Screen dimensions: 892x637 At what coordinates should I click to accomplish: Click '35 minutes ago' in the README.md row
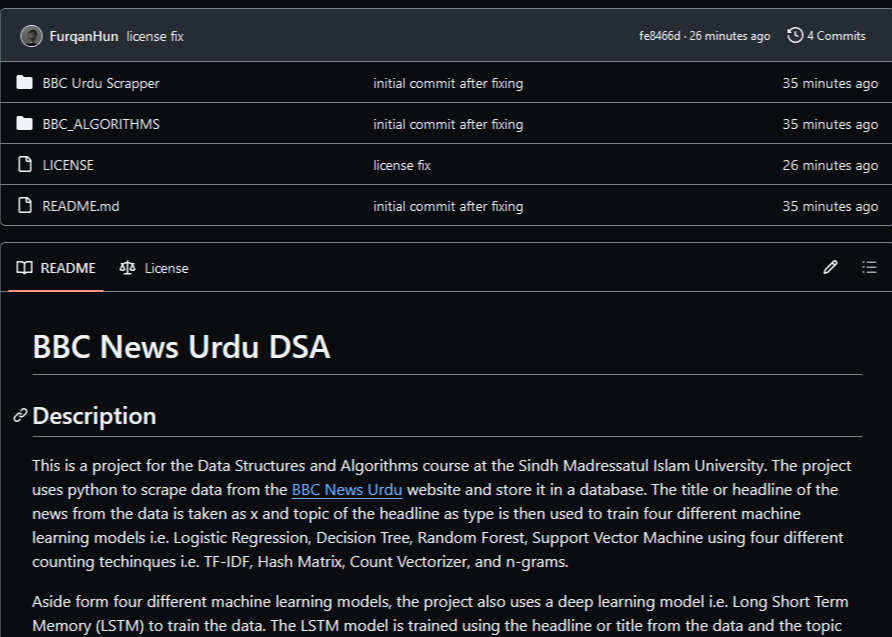click(830, 206)
